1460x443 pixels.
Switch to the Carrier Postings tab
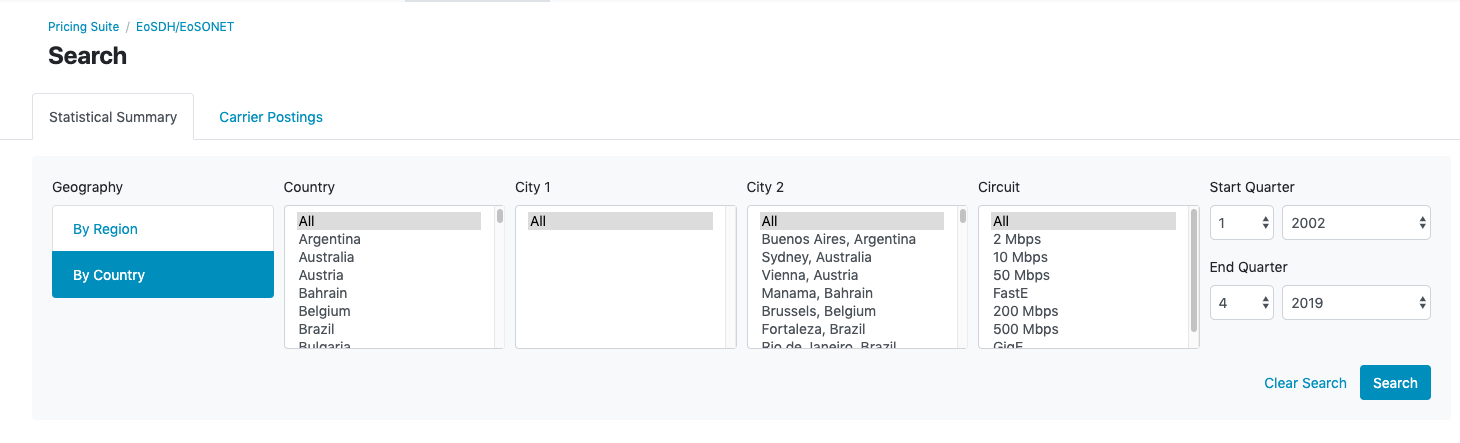(271, 117)
